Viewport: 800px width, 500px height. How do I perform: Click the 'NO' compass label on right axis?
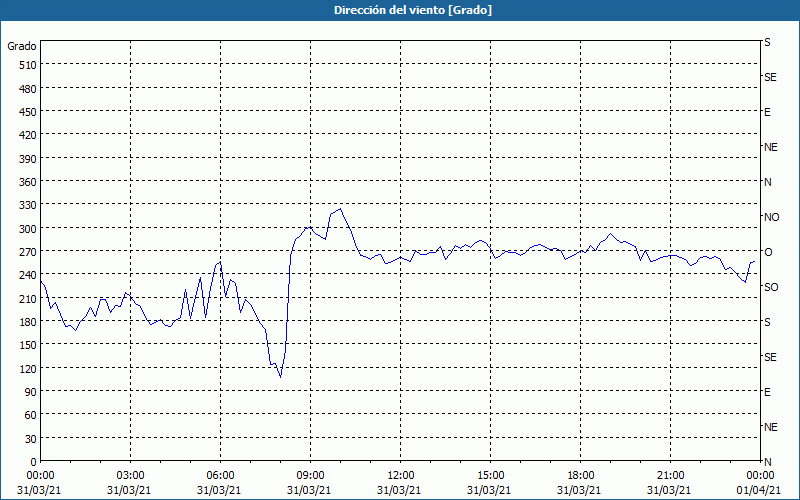tap(771, 217)
